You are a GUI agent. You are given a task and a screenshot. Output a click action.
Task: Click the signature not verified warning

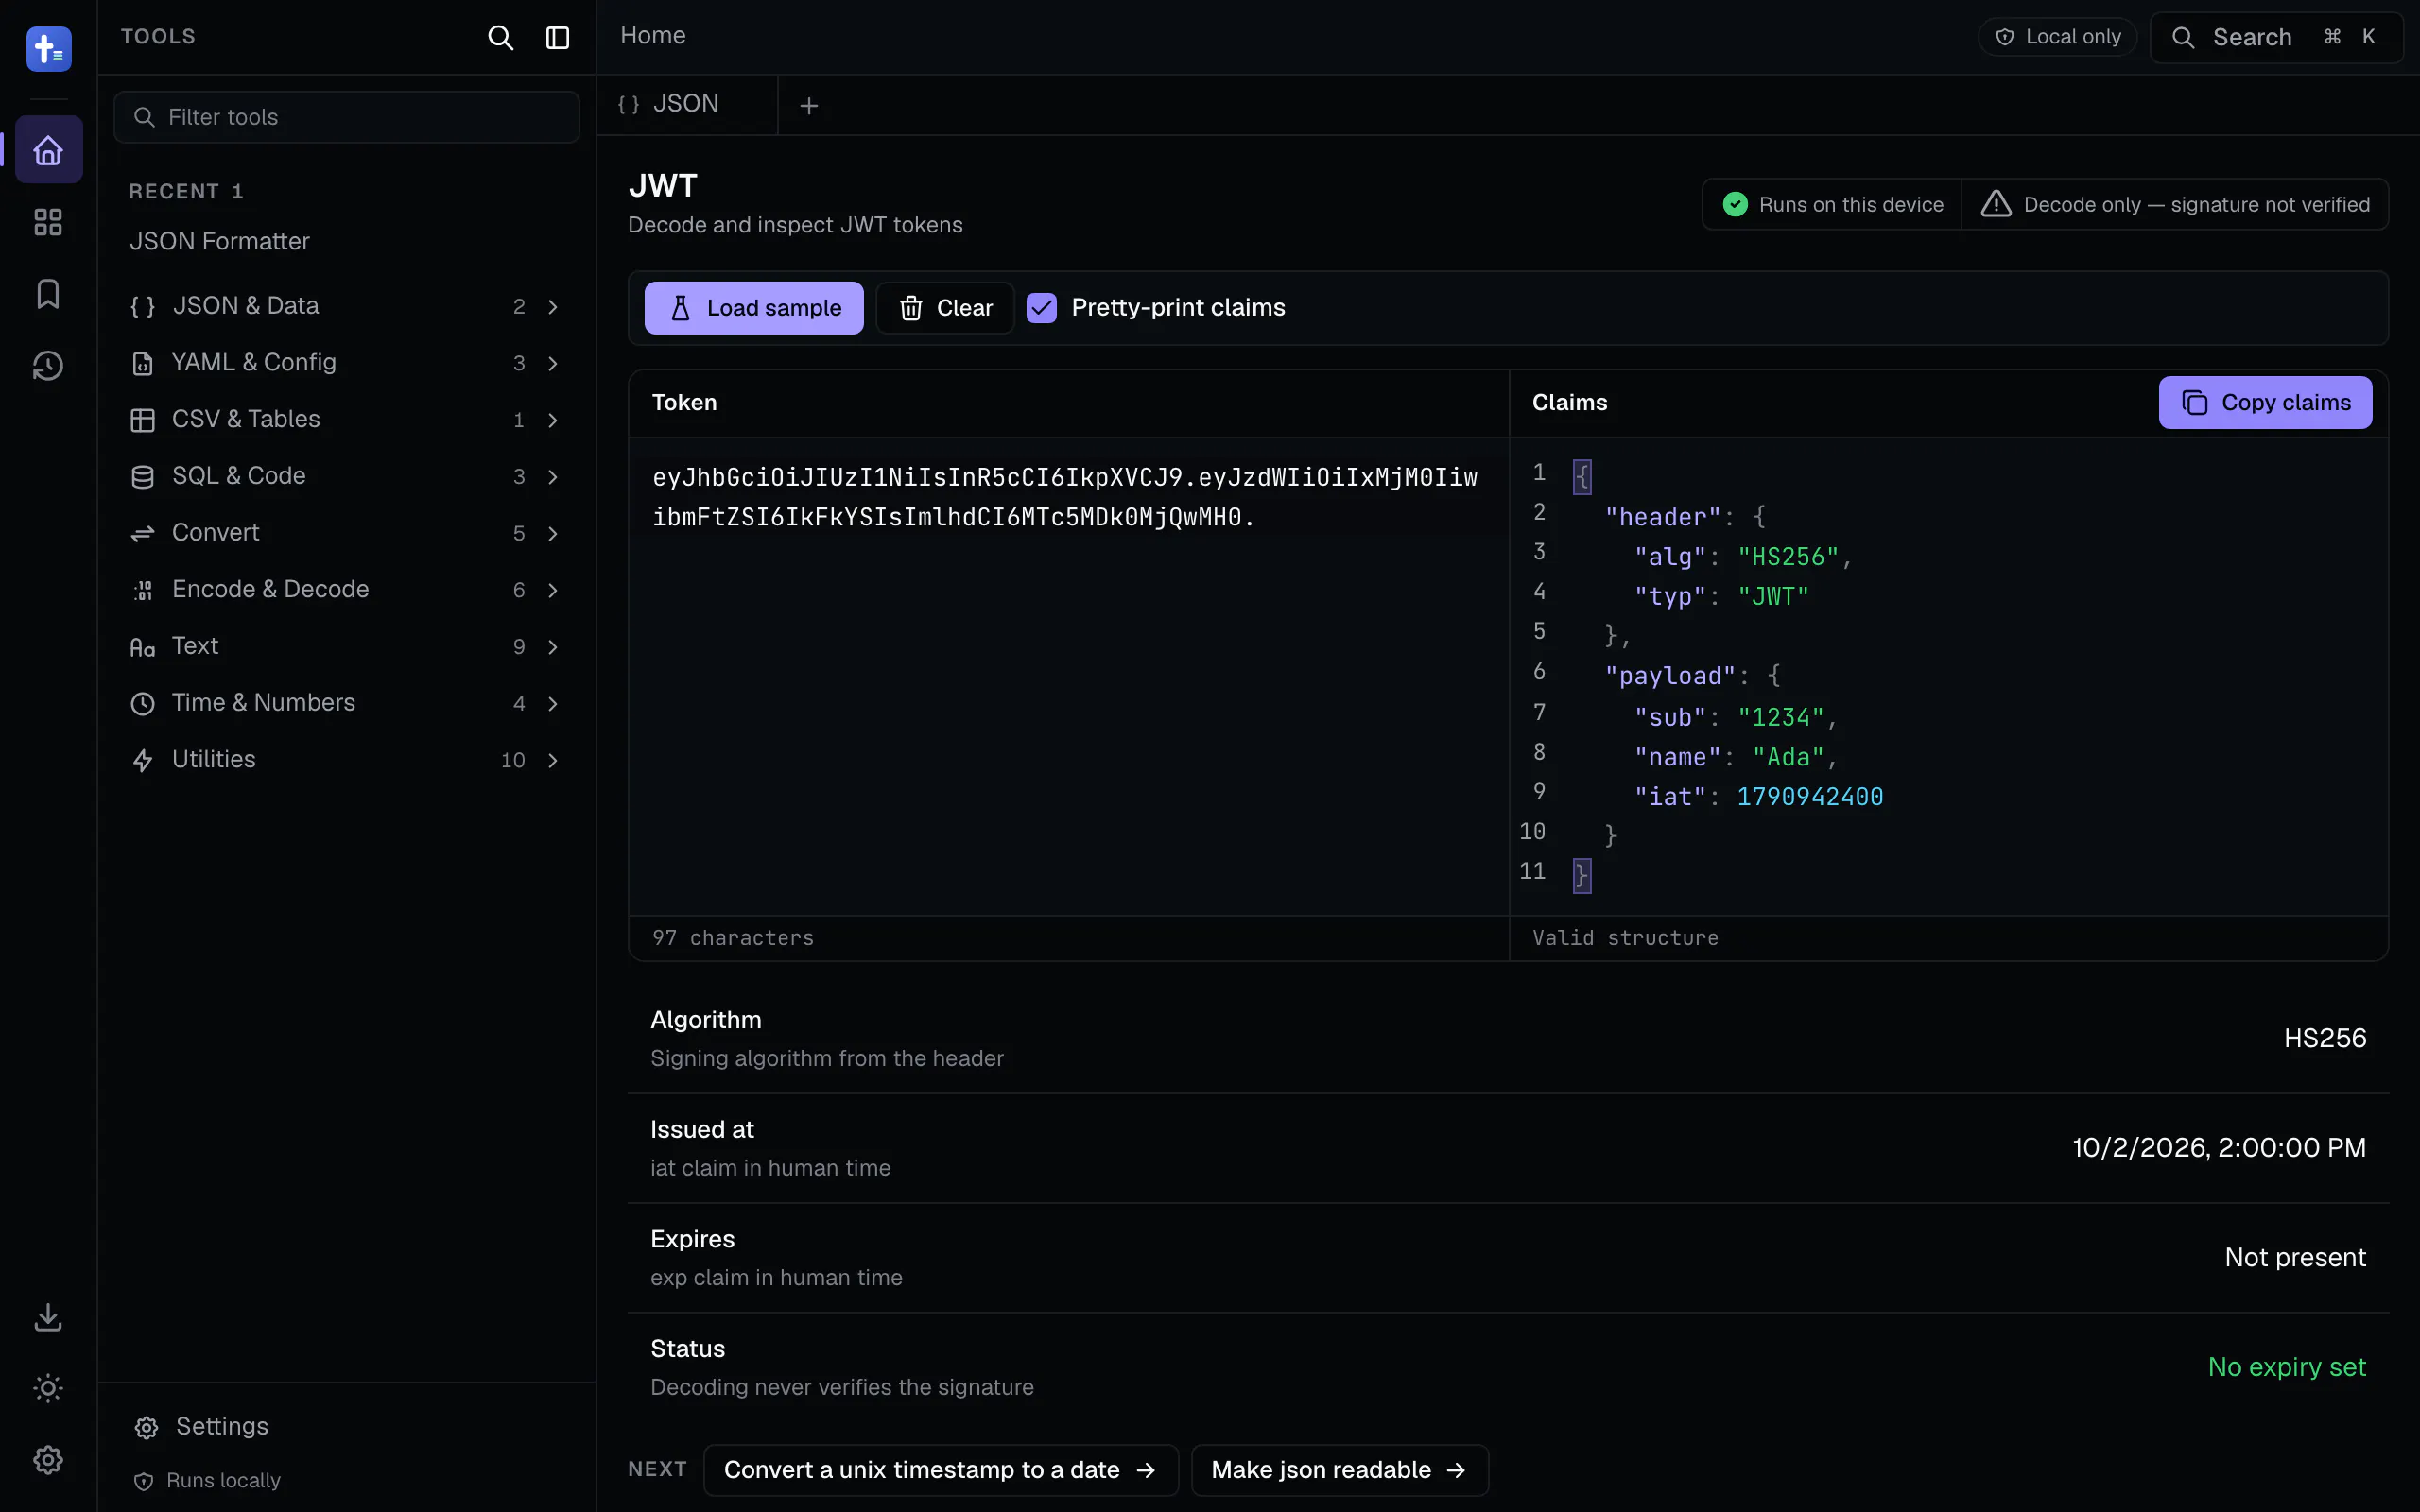(x=2175, y=204)
